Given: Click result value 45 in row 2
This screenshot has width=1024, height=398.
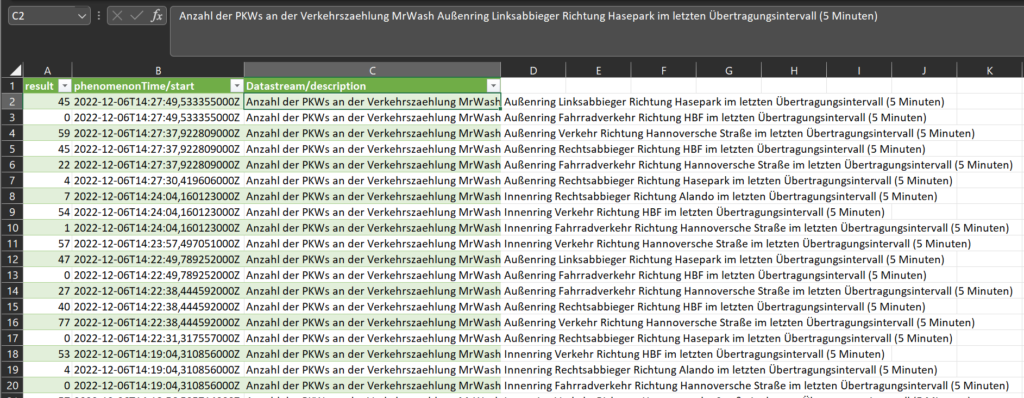Looking at the screenshot, I should point(47,102).
